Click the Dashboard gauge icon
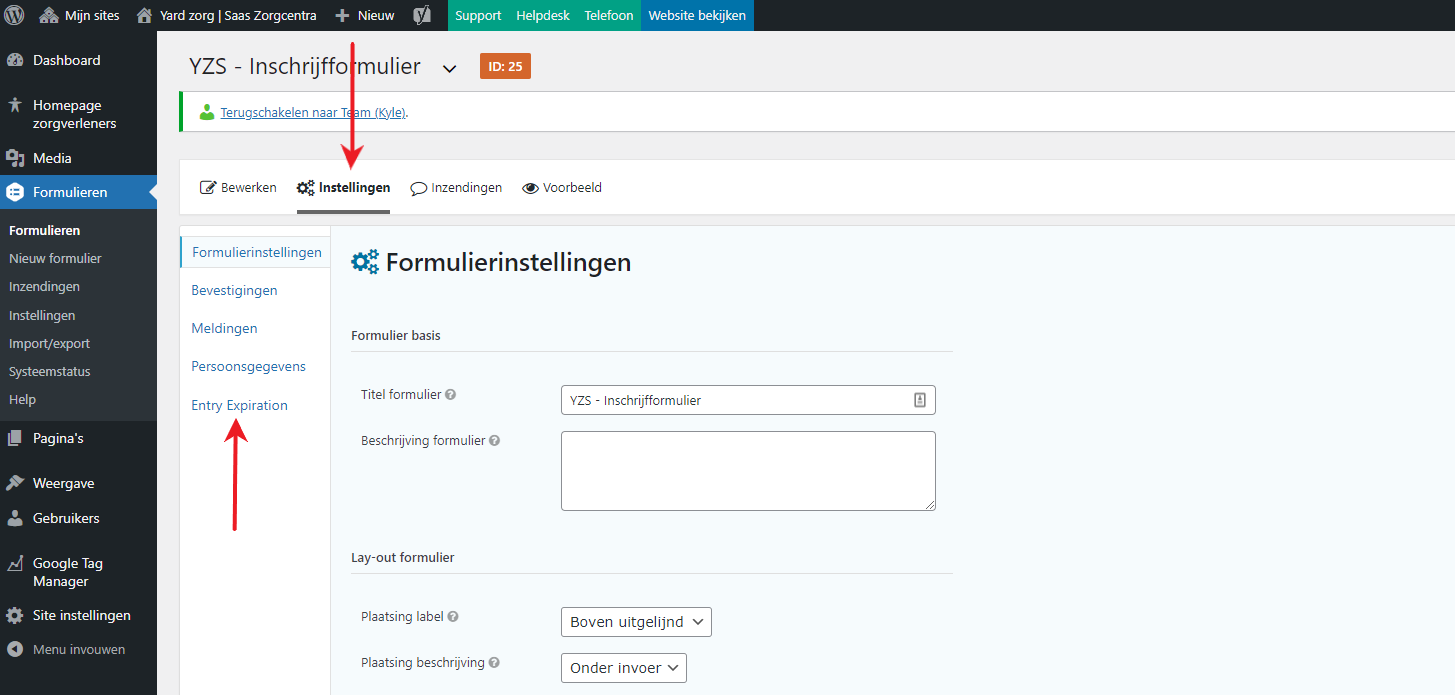Screen dimensions: 1455x695 (15, 60)
